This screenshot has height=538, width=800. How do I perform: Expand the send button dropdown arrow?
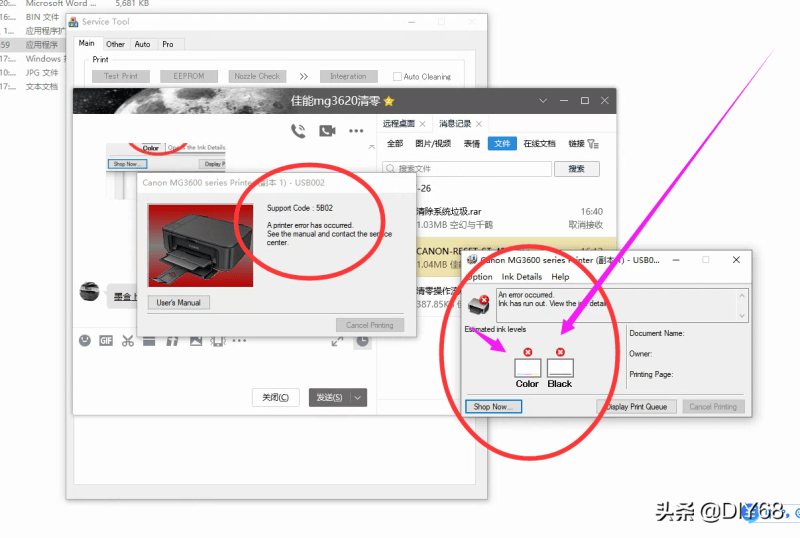click(x=359, y=397)
